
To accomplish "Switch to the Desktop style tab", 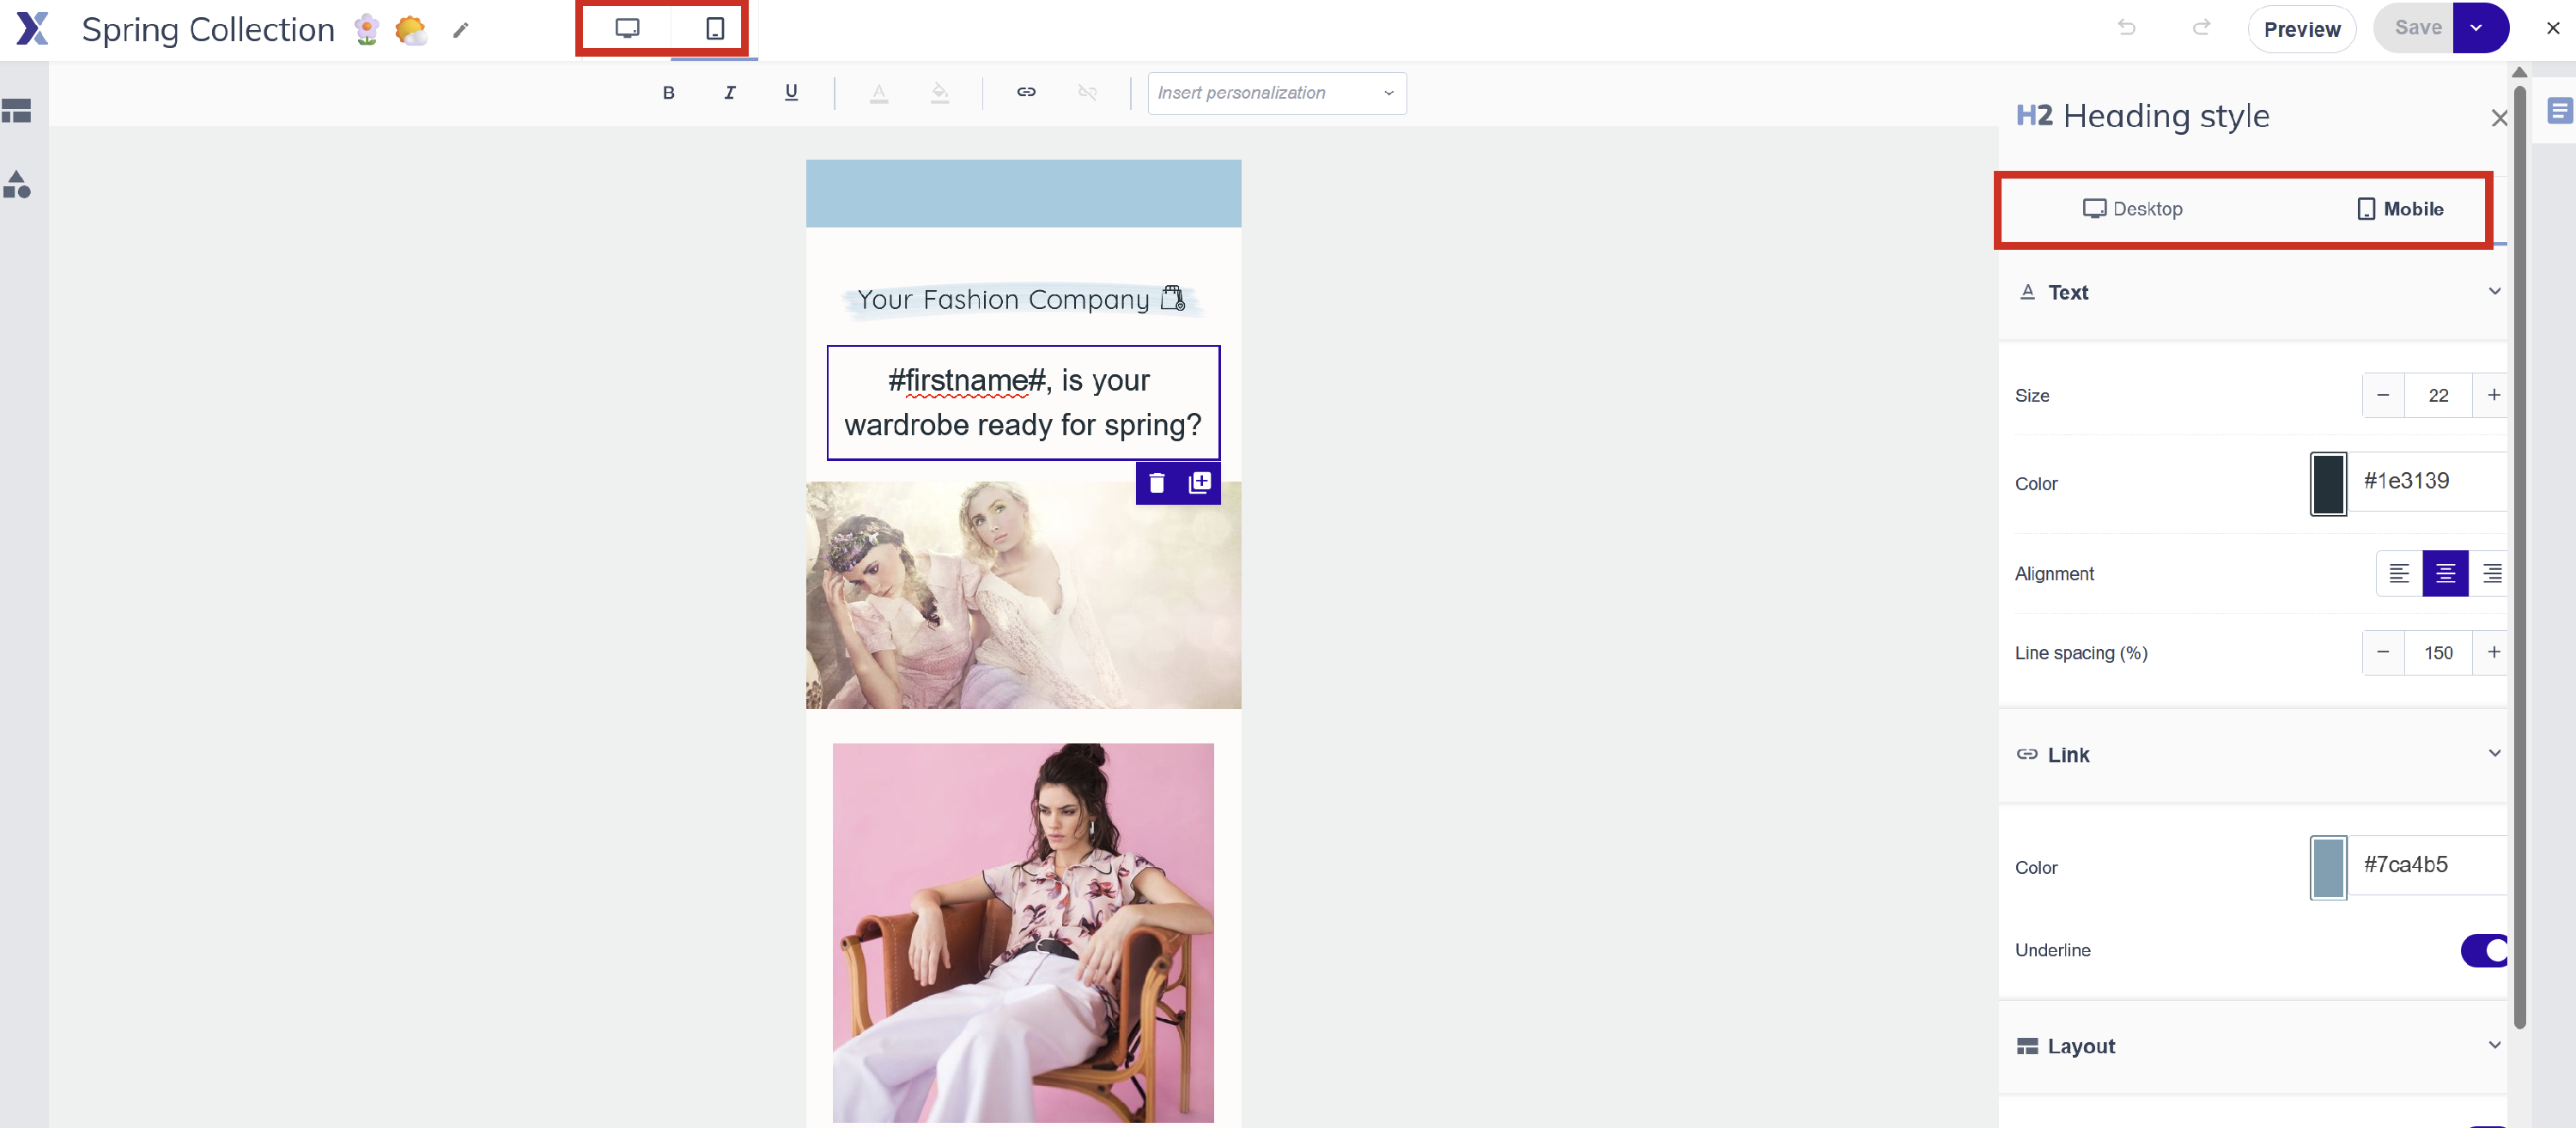I will click(x=2132, y=209).
